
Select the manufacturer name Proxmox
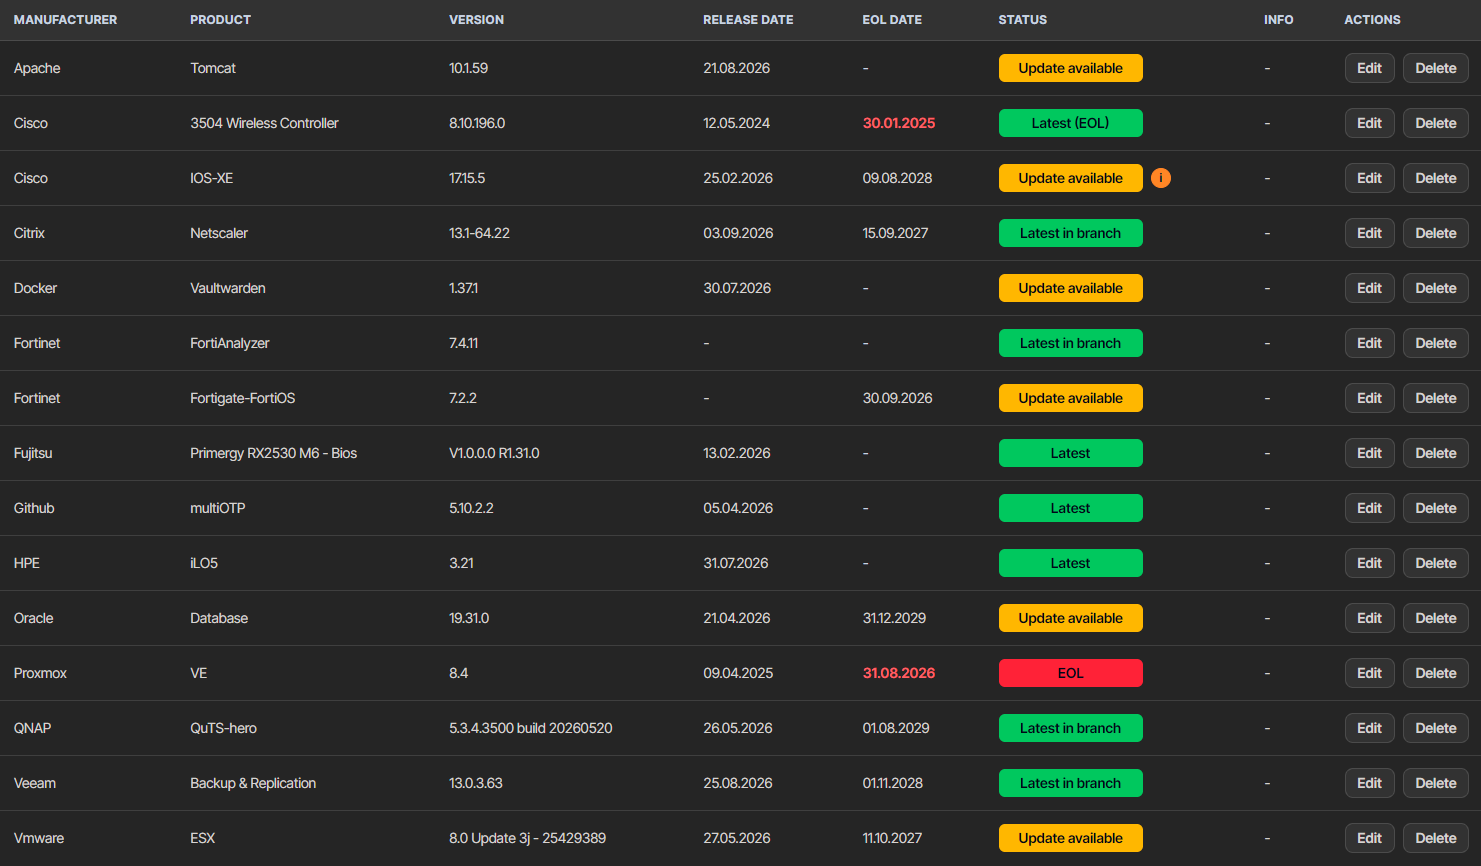40,673
